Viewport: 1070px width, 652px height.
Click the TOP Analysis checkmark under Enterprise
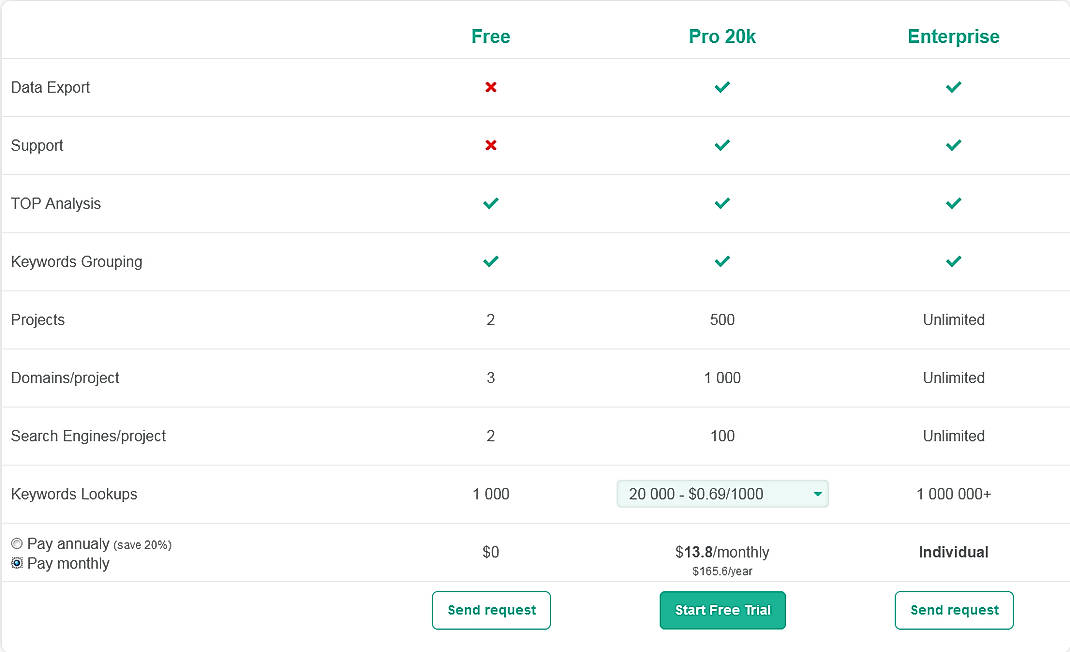(953, 203)
